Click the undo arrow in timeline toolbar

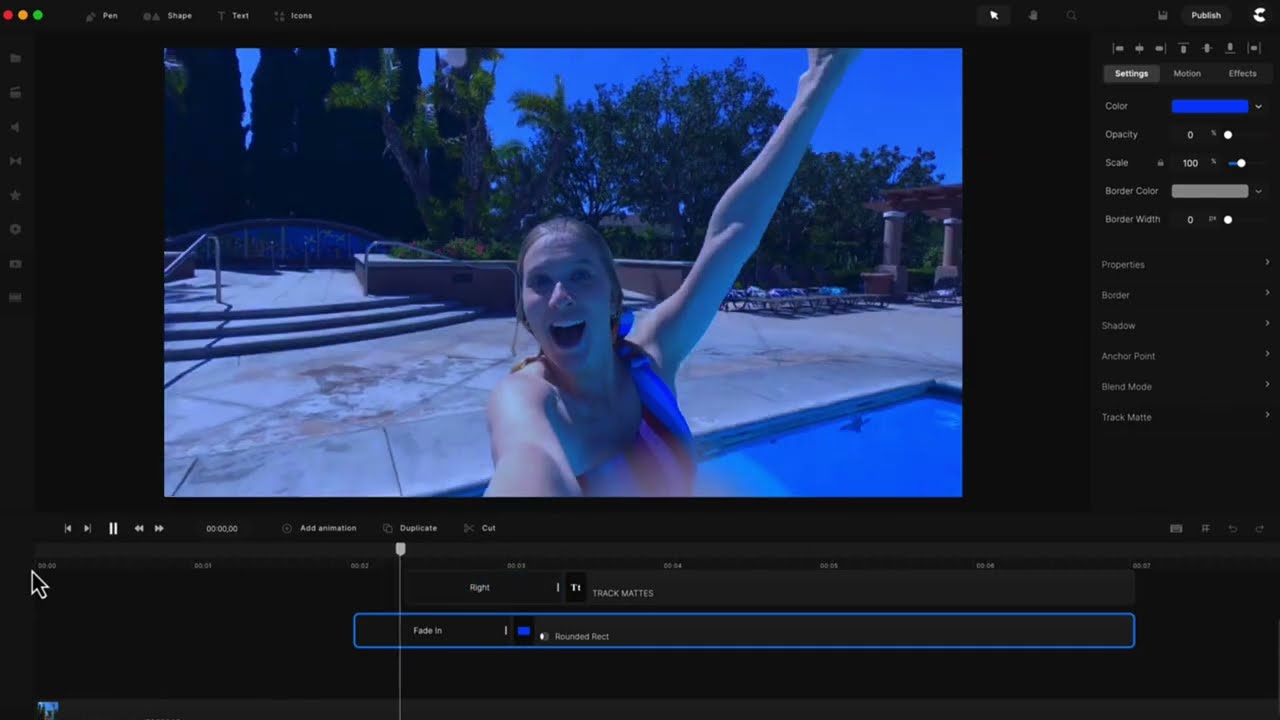click(1233, 528)
